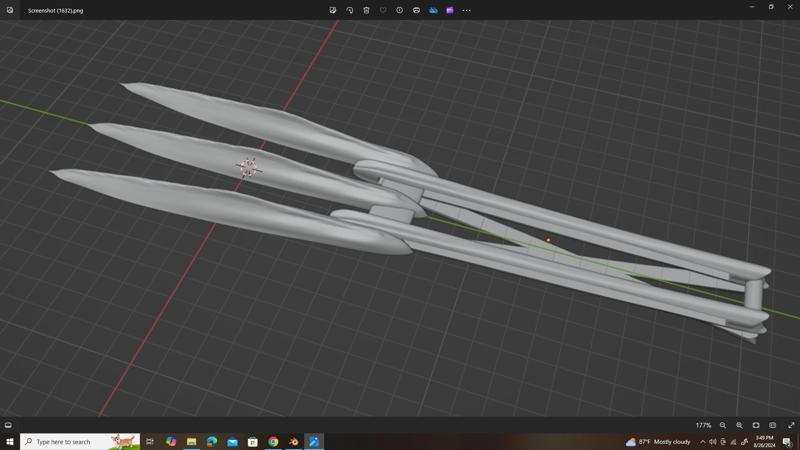Toggle the filmstrip icon at bottom left
The width and height of the screenshot is (800, 450).
[x=9, y=425]
